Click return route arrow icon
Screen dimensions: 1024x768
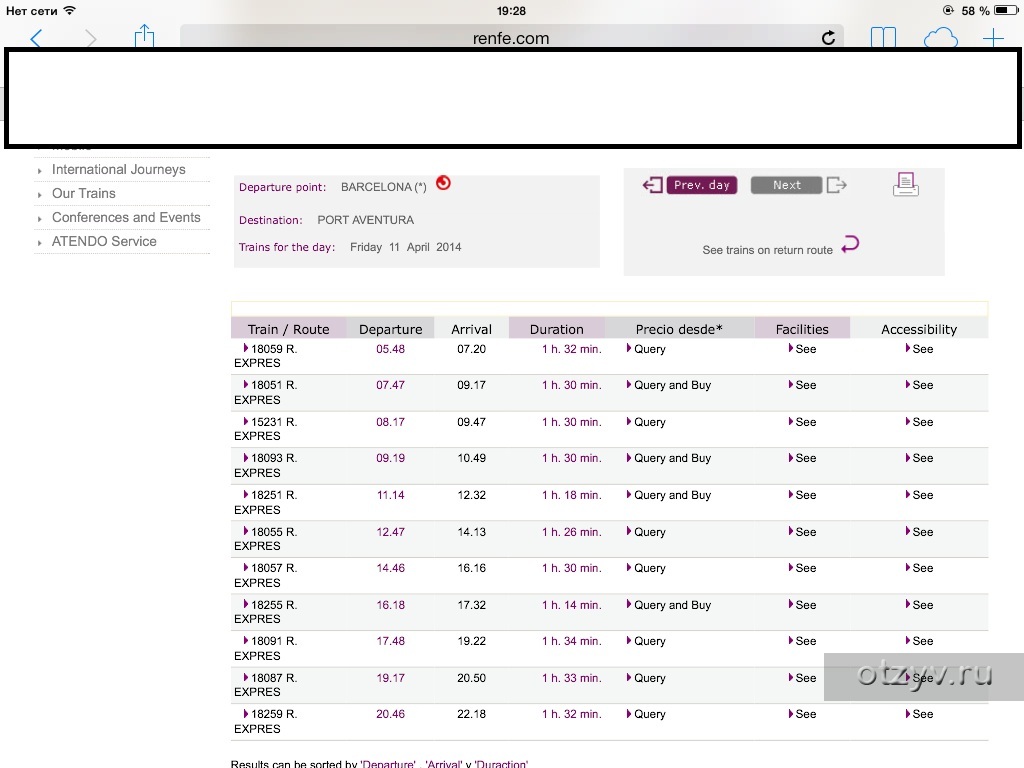tap(850, 245)
